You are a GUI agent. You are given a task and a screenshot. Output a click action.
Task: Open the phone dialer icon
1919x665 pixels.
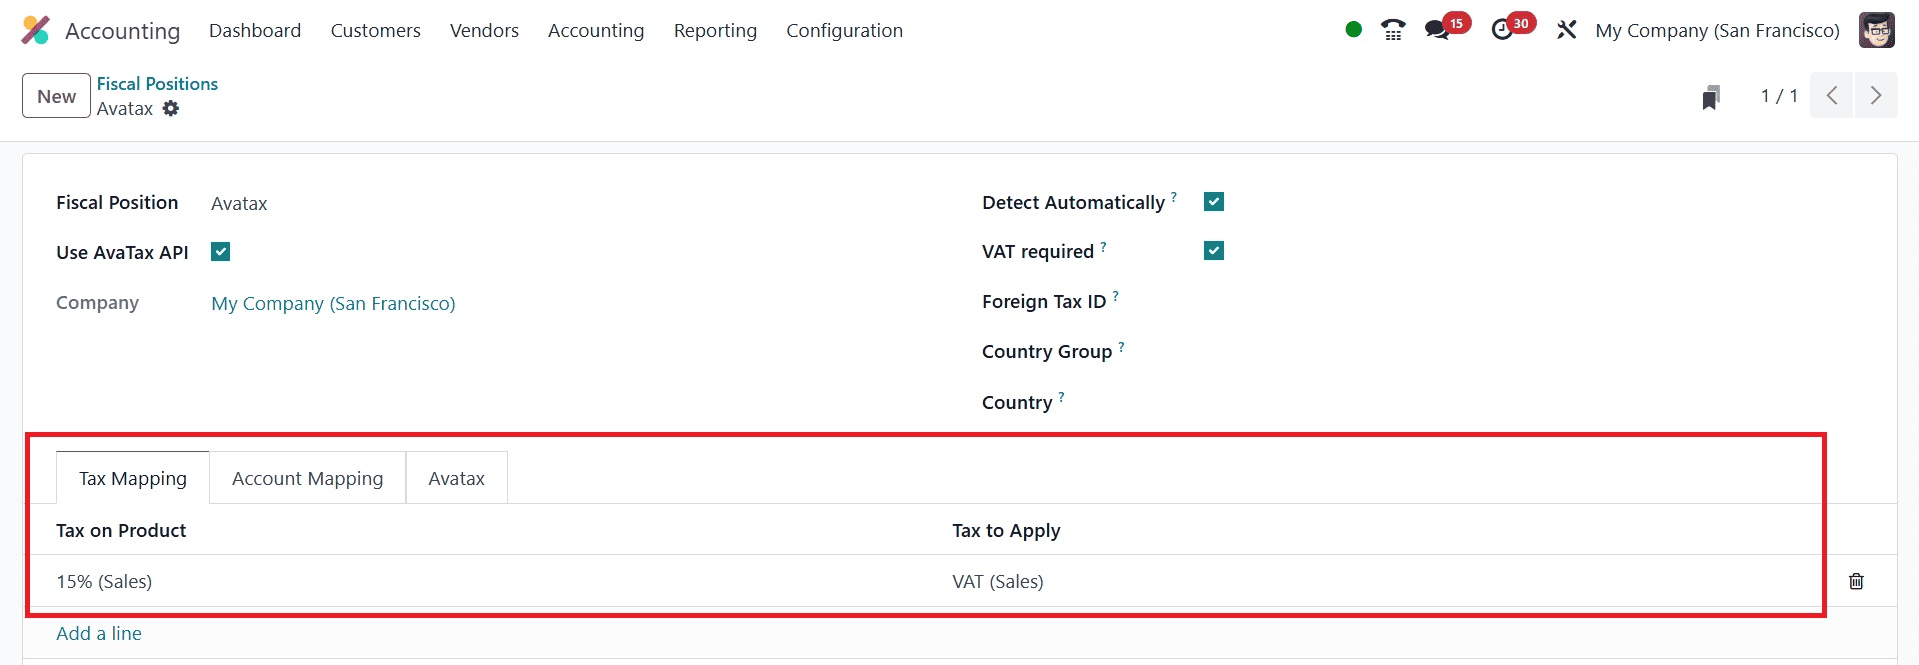(x=1392, y=30)
